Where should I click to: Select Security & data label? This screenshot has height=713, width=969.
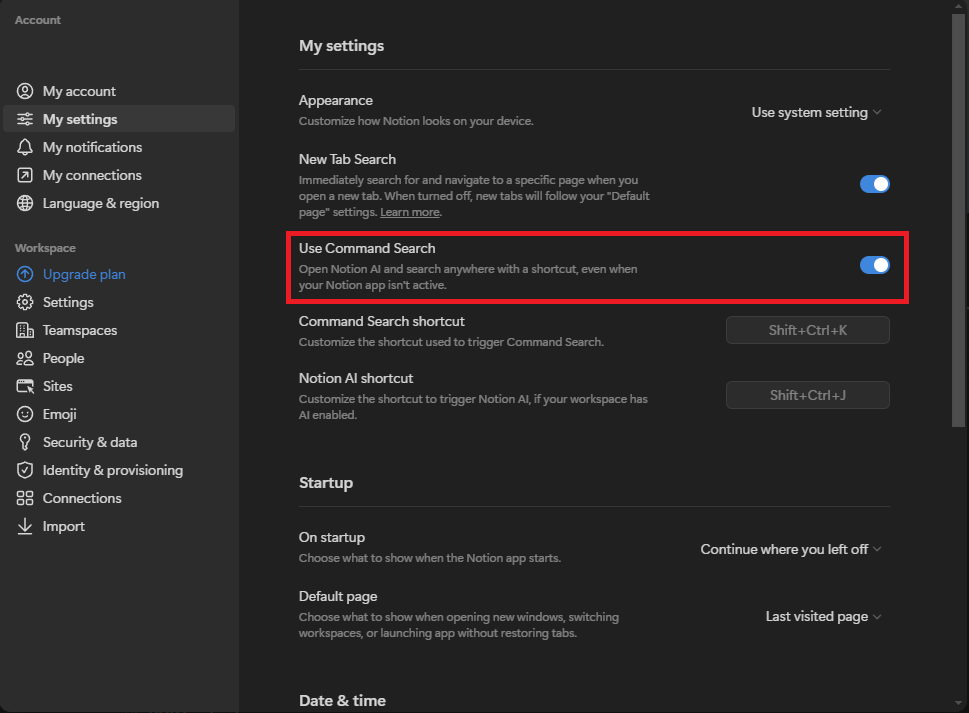tap(90, 442)
